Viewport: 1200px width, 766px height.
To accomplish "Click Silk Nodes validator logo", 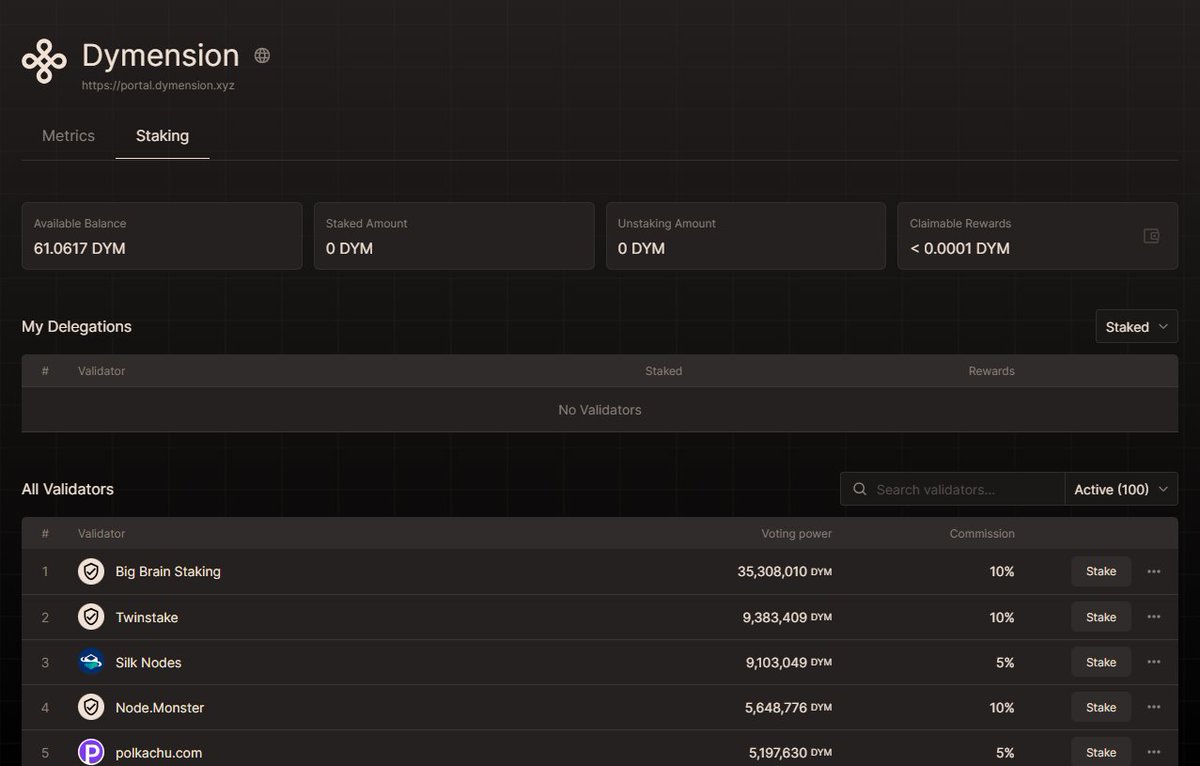I will point(91,662).
